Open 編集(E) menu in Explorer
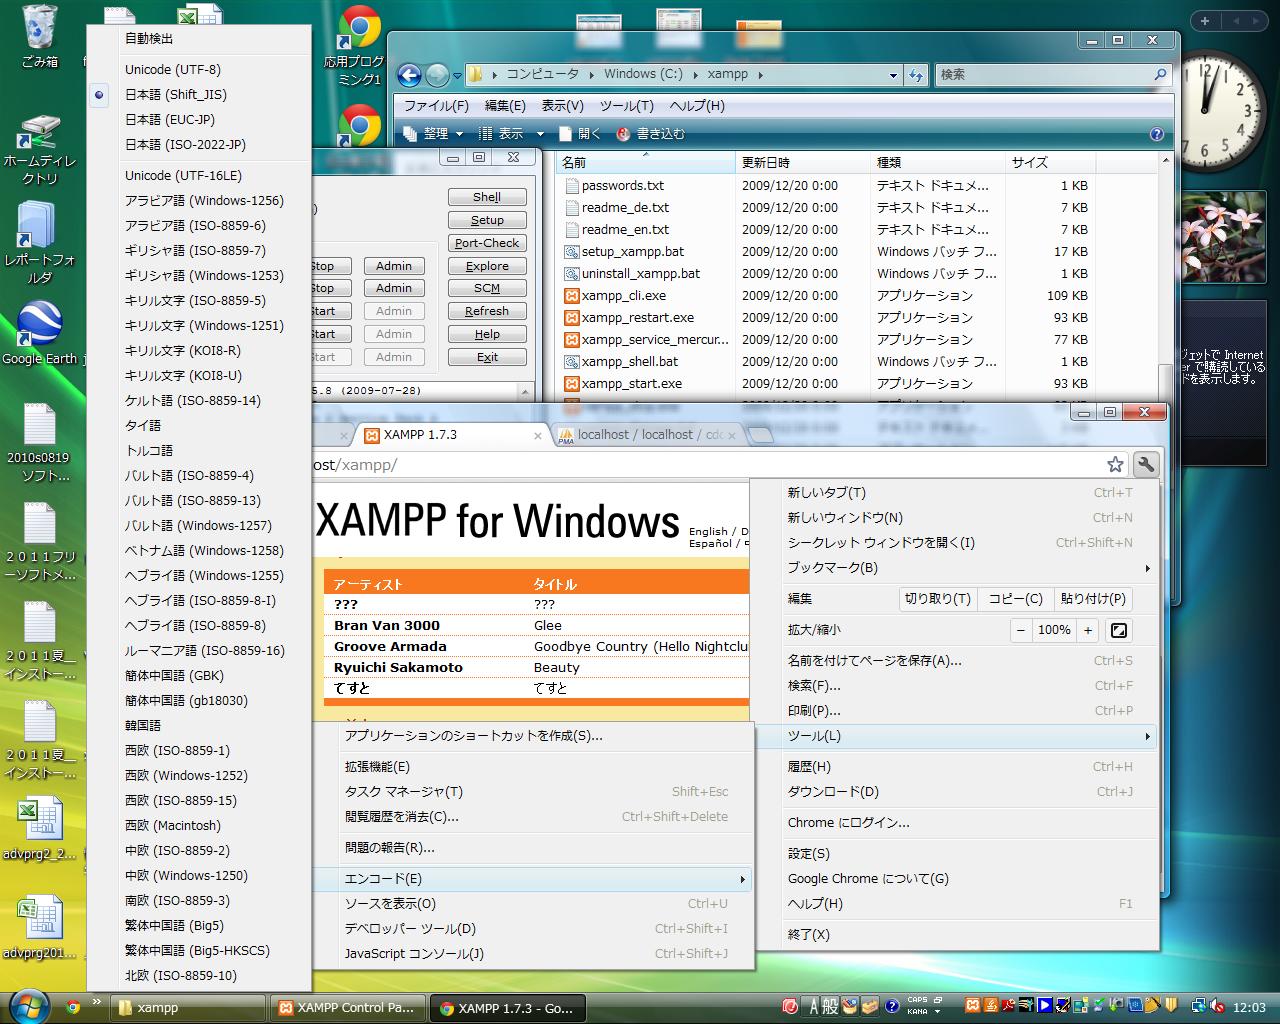The image size is (1280, 1024). (505, 106)
